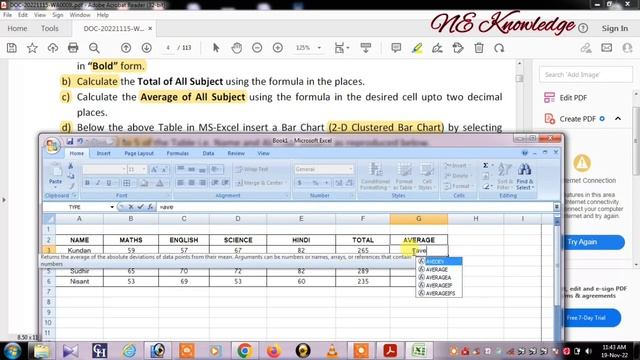The width and height of the screenshot is (640, 360).
Task: Confirm formula entry with checkmark button
Action: coord(140,207)
